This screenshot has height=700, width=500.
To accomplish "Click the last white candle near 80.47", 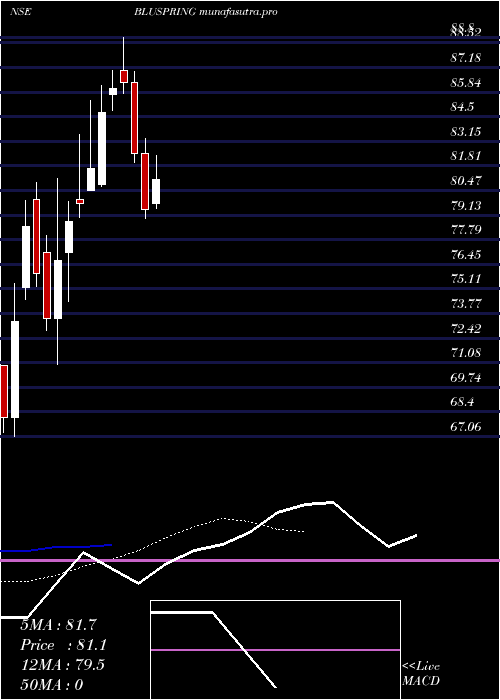I will point(156,192).
